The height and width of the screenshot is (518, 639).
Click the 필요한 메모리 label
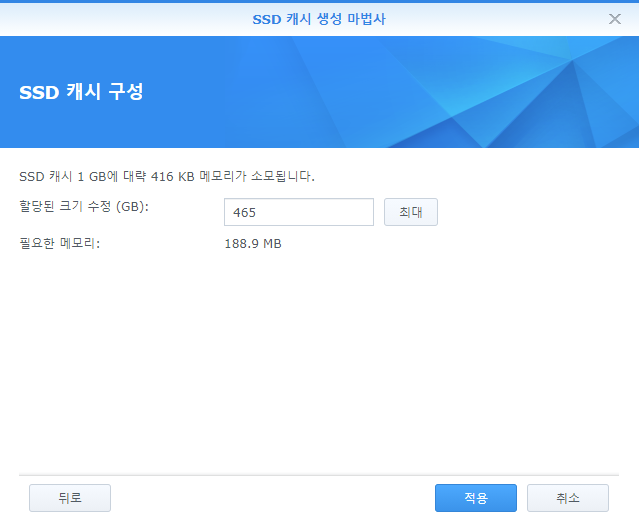pos(59,244)
